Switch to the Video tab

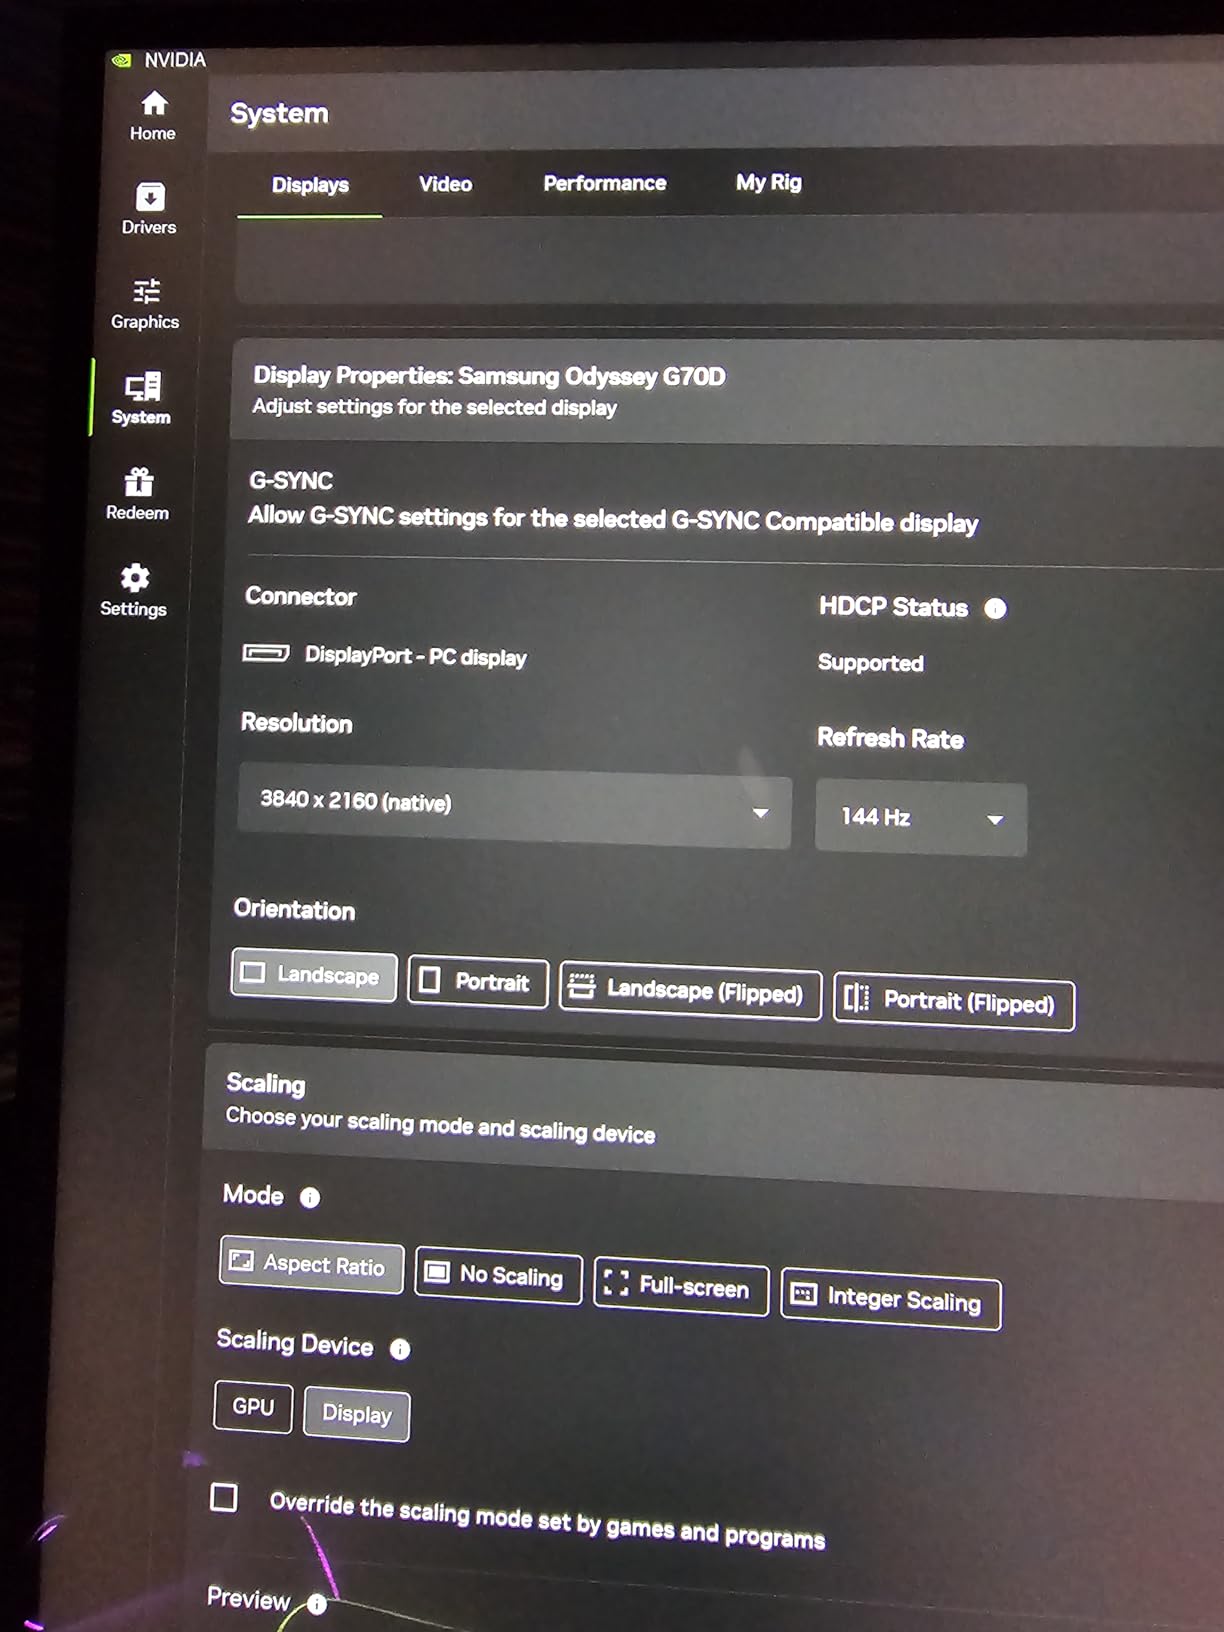click(x=445, y=184)
